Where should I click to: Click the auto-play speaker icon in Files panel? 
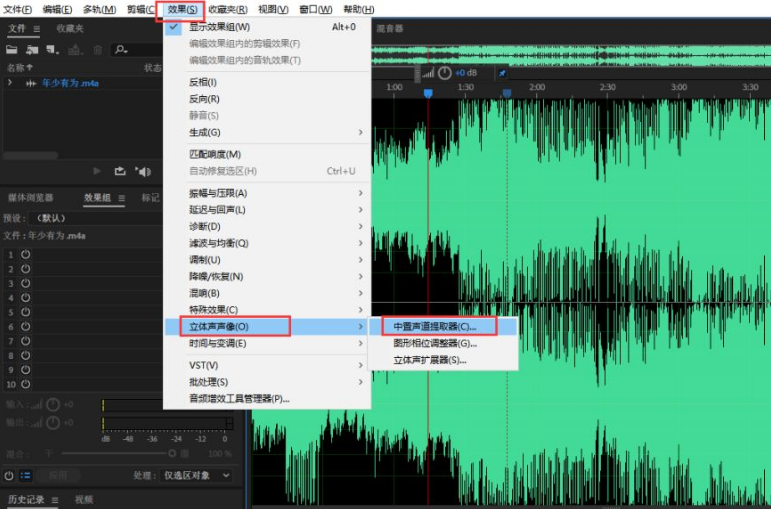click(x=143, y=172)
